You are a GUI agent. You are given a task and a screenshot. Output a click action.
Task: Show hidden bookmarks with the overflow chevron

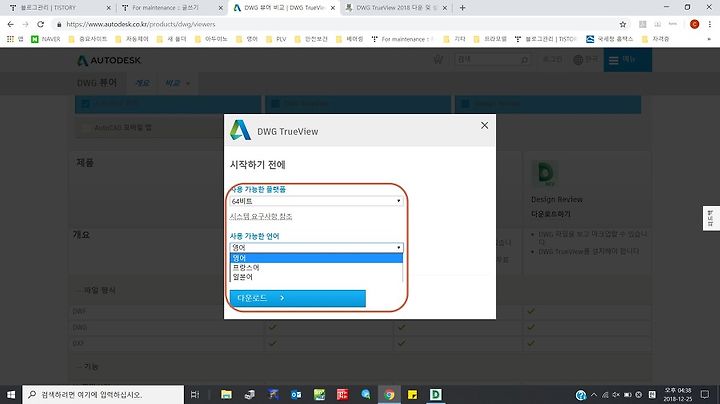709,39
